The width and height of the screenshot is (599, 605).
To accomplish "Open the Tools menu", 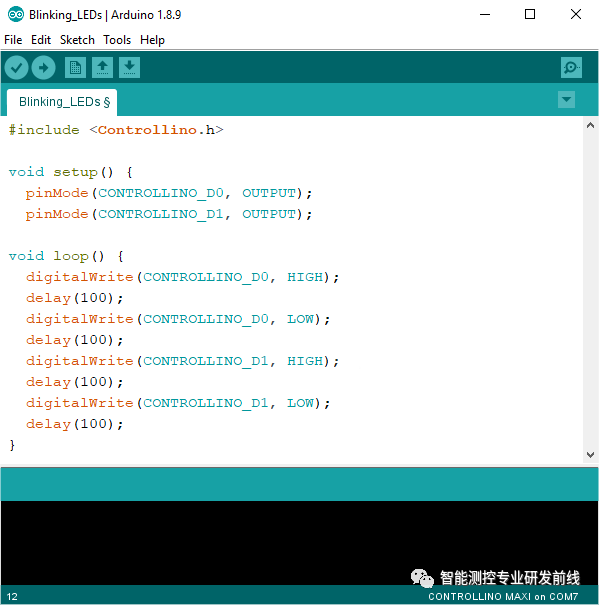I will [x=117, y=40].
